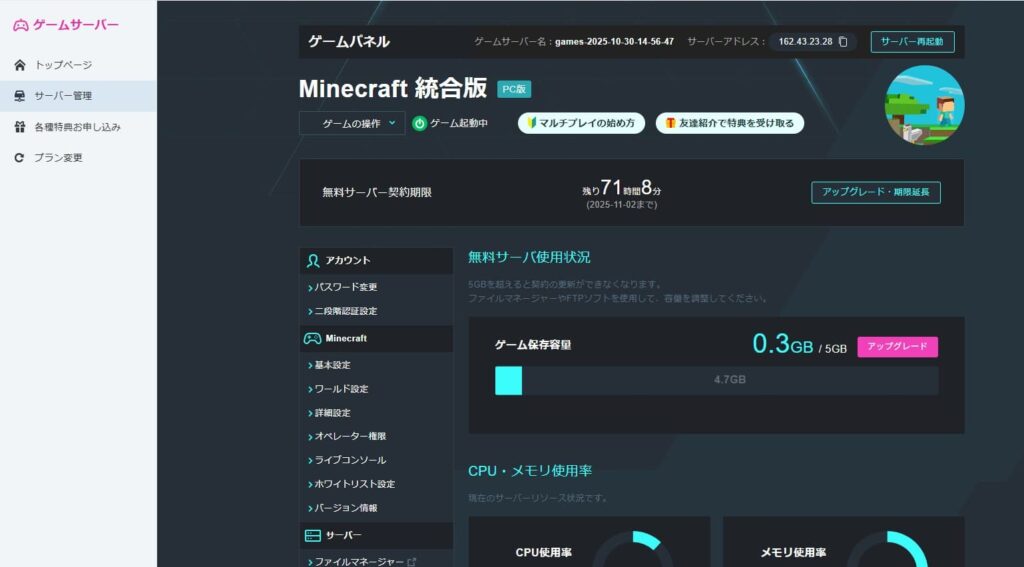1024x567 pixels.
Task: Click external link icon next to ファイルマネージャー
Action: tap(411, 562)
